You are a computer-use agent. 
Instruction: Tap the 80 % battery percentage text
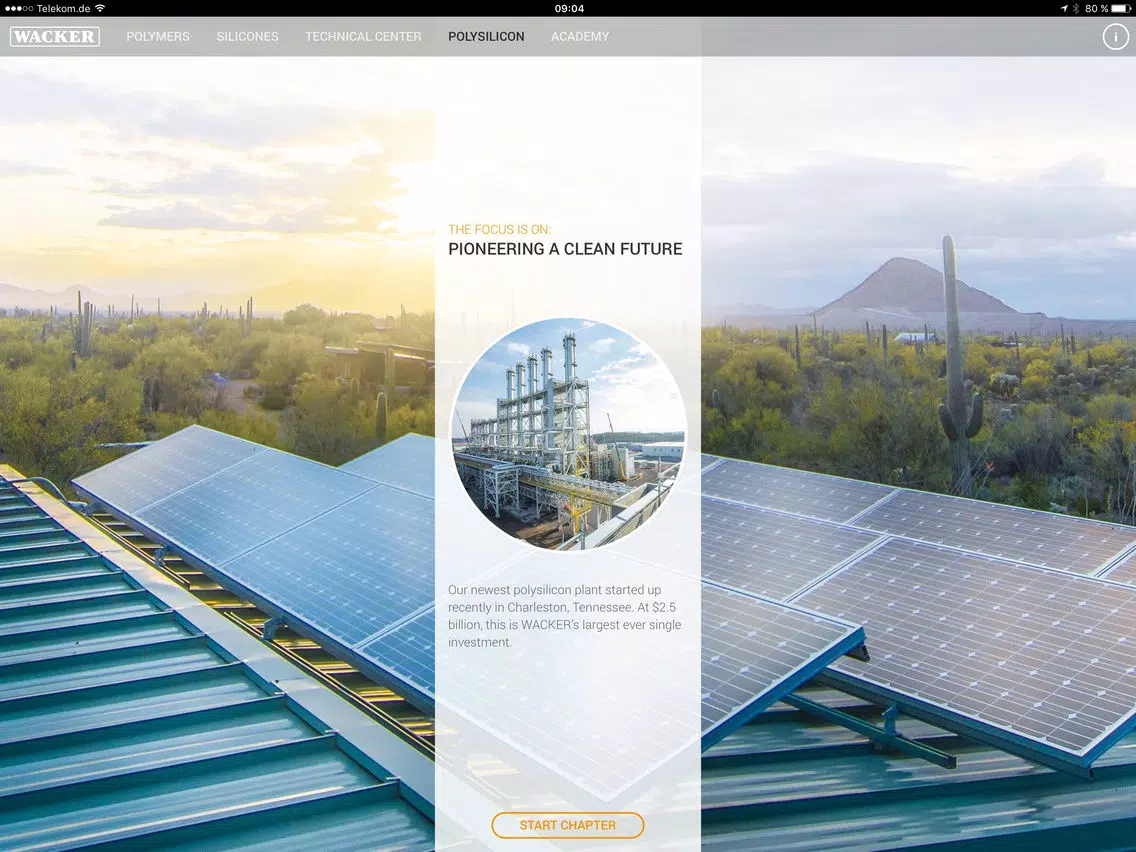[1096, 8]
